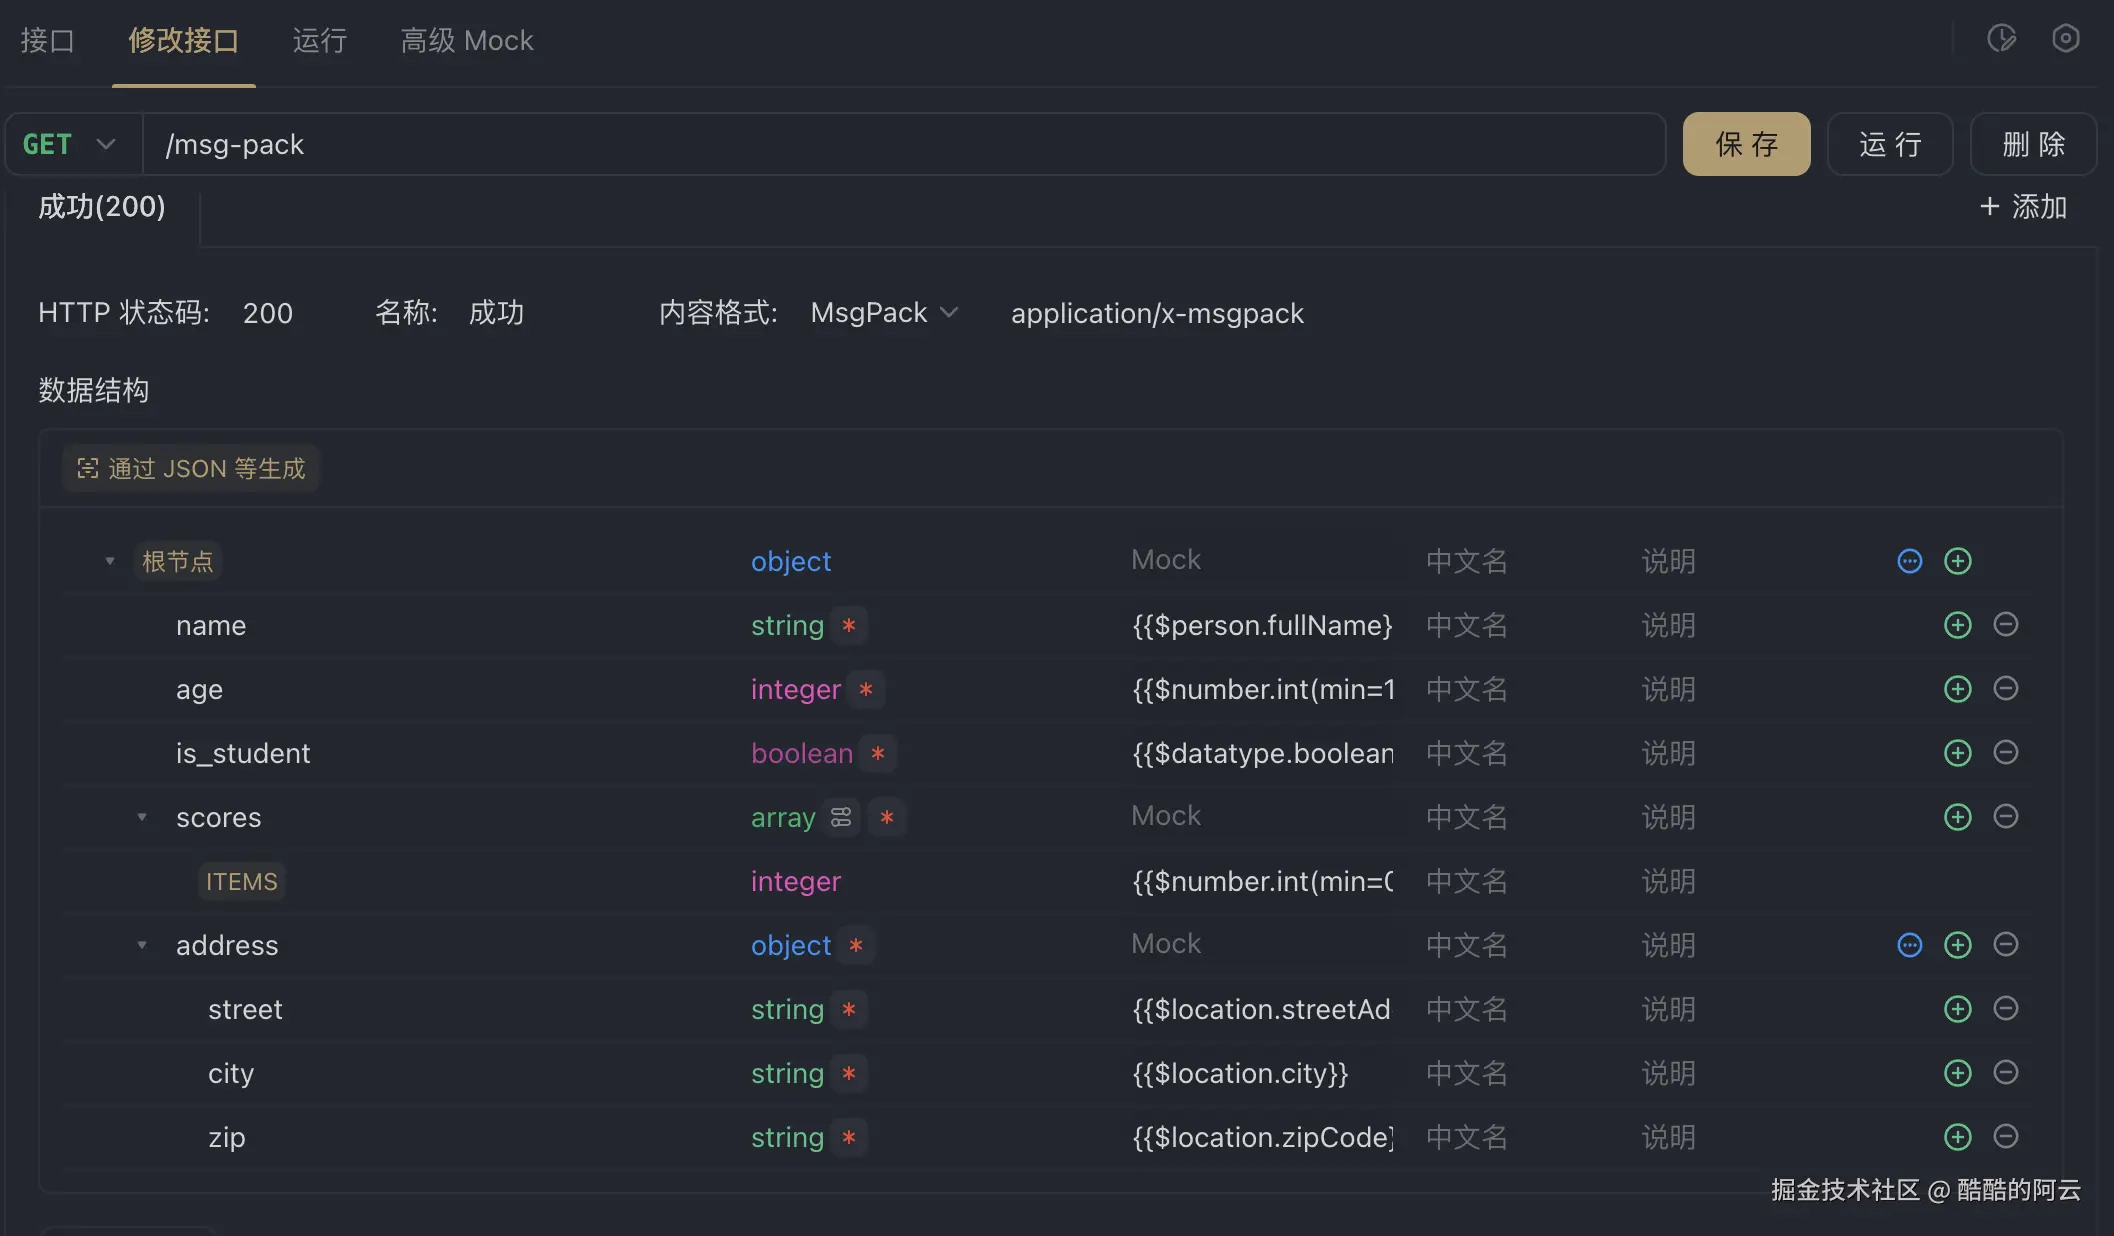Toggle the required asterisk on the name field
This screenshot has height=1236, width=2114.
849,625
